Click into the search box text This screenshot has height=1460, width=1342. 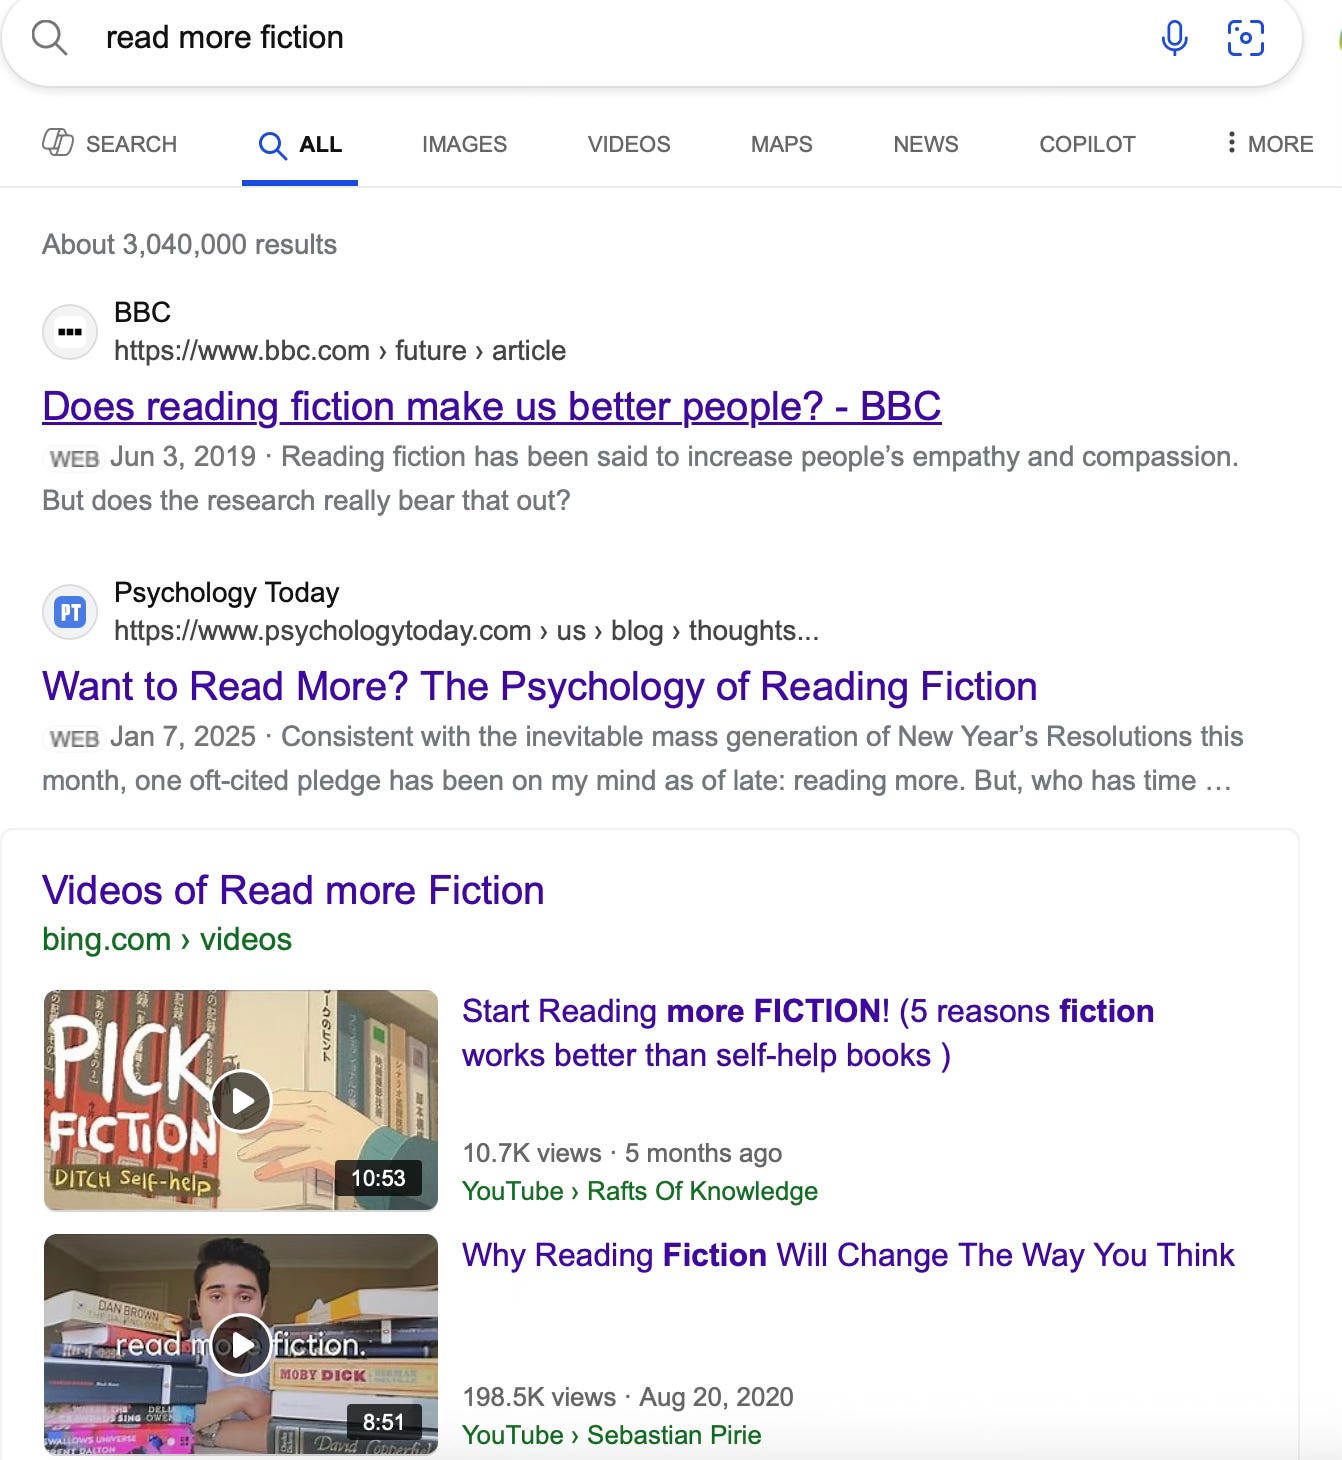(225, 38)
